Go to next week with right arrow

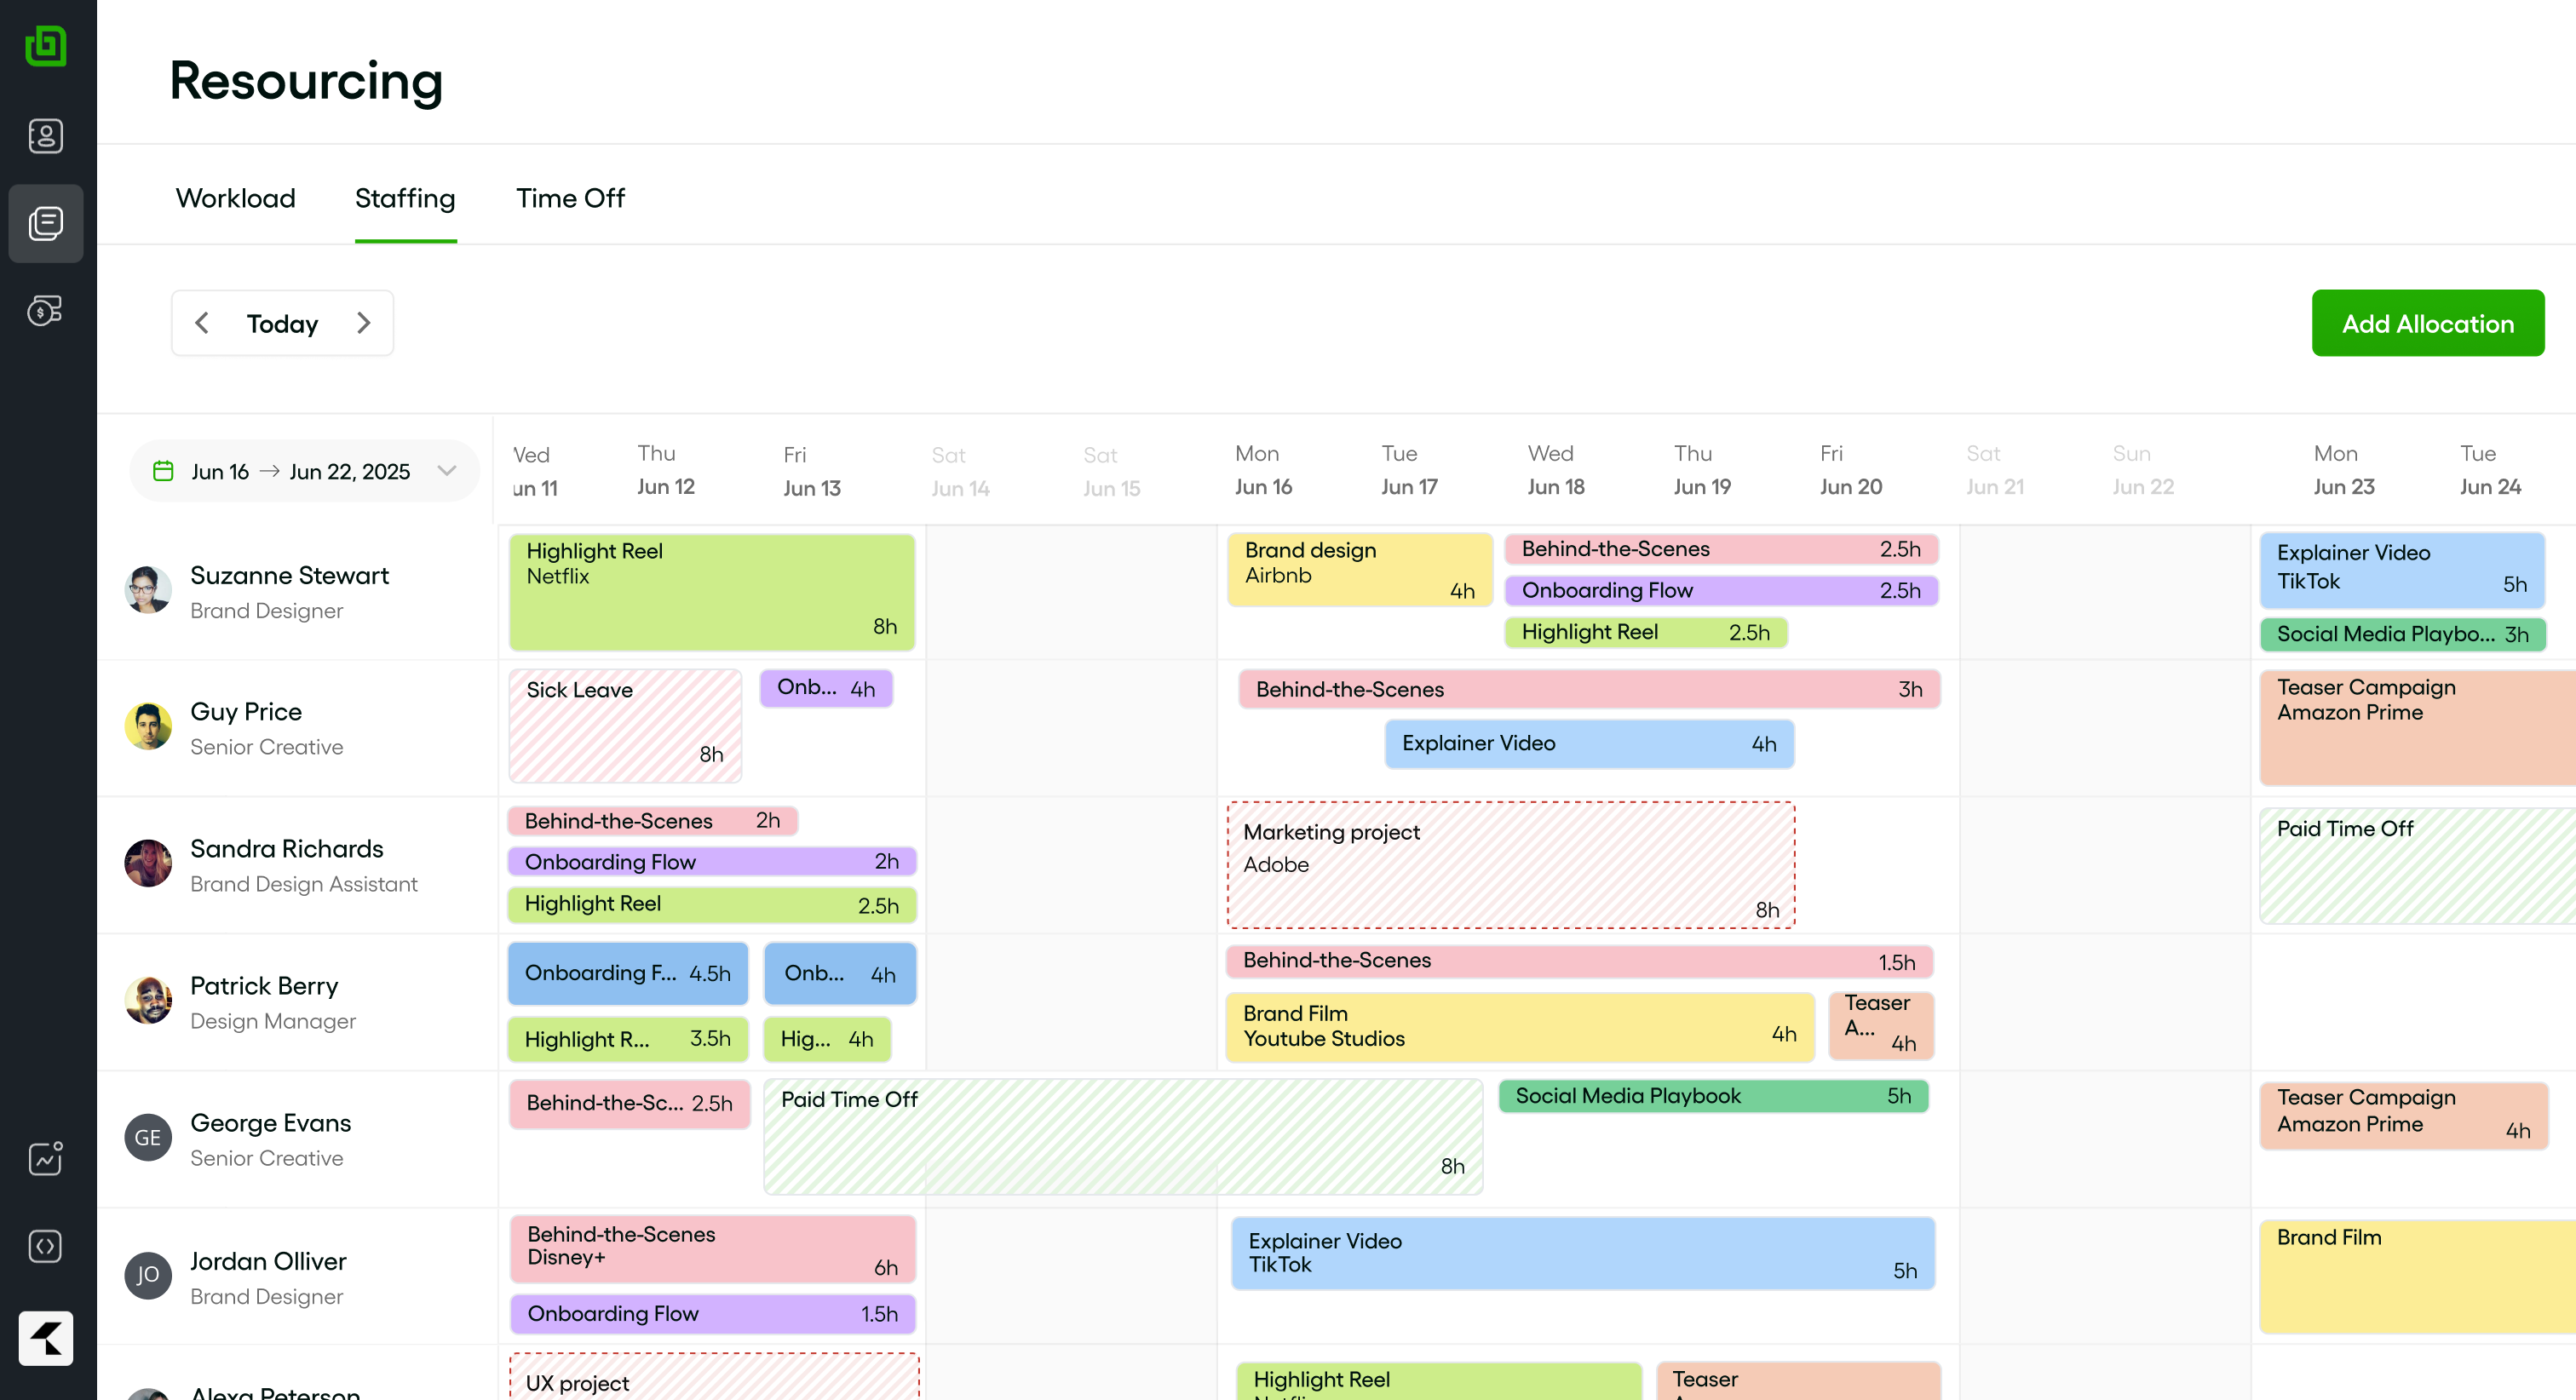363,323
